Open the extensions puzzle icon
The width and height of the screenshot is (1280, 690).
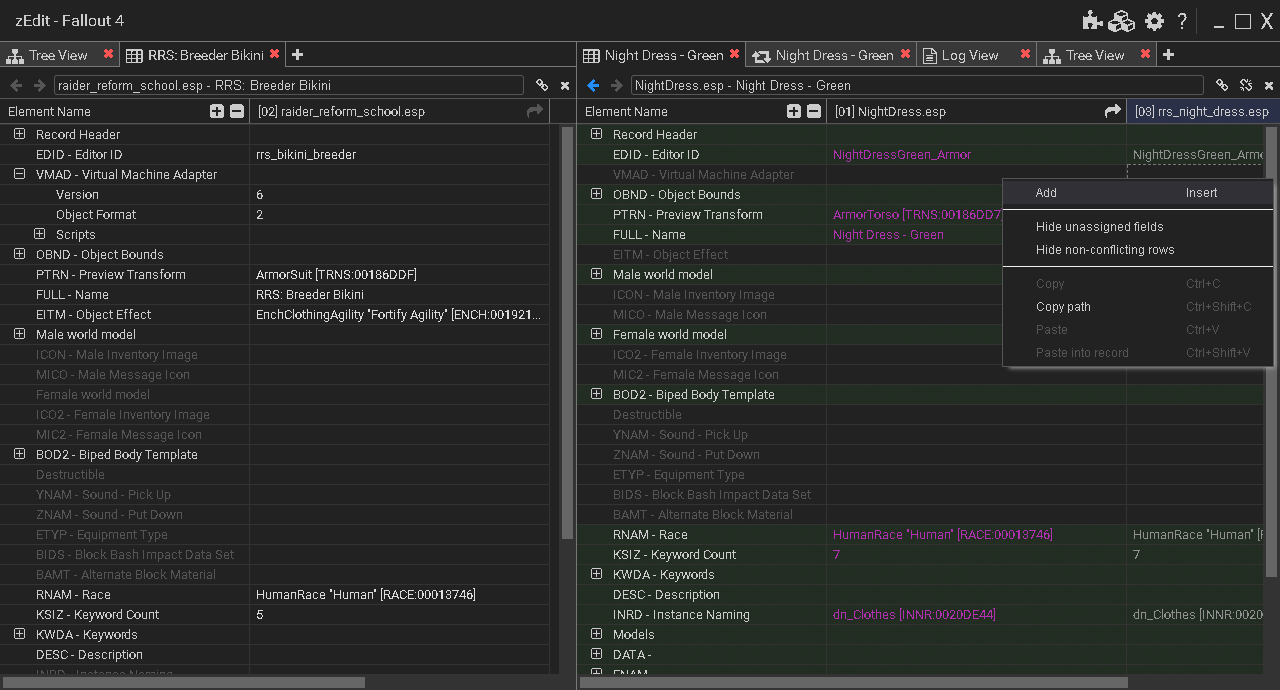click(1092, 21)
